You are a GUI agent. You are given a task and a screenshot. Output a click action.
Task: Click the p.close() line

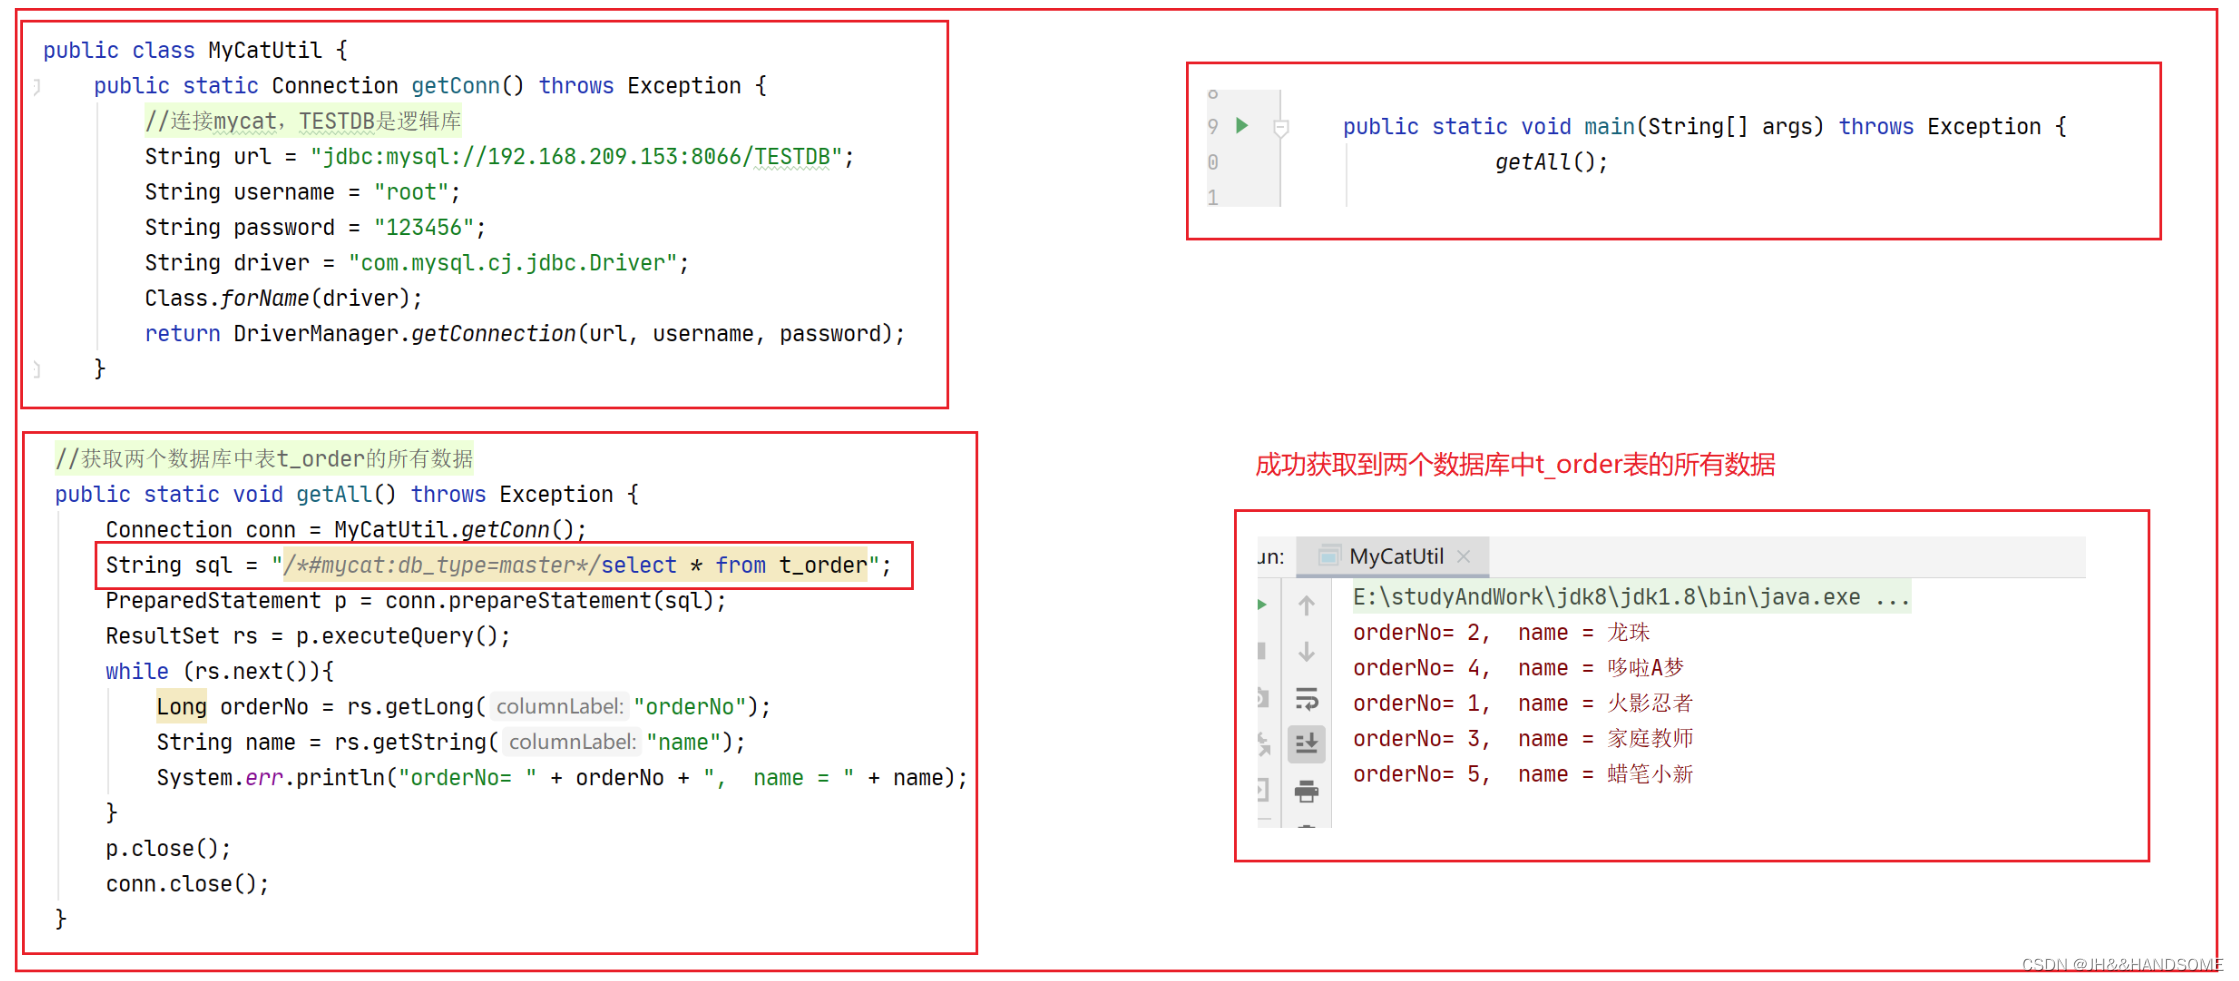click(x=168, y=849)
